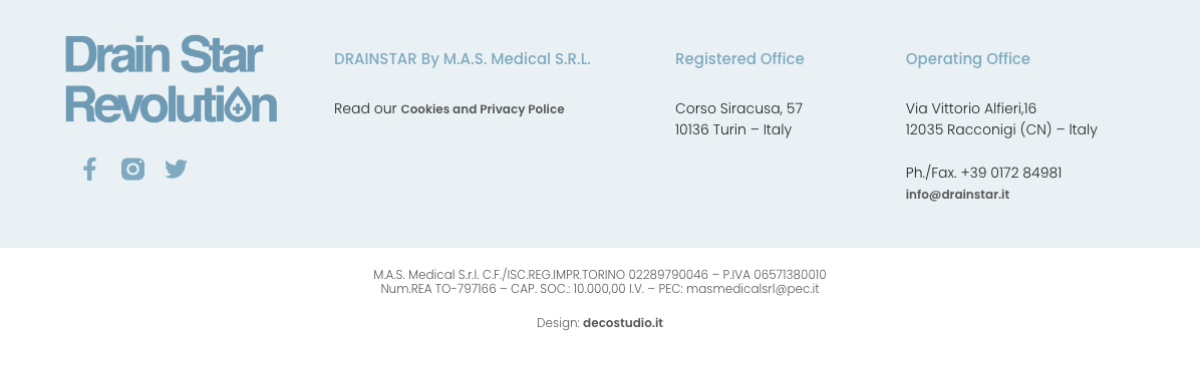This screenshot has width=1200, height=383.
Task: Click the Operating Office heading
Action: (x=967, y=59)
